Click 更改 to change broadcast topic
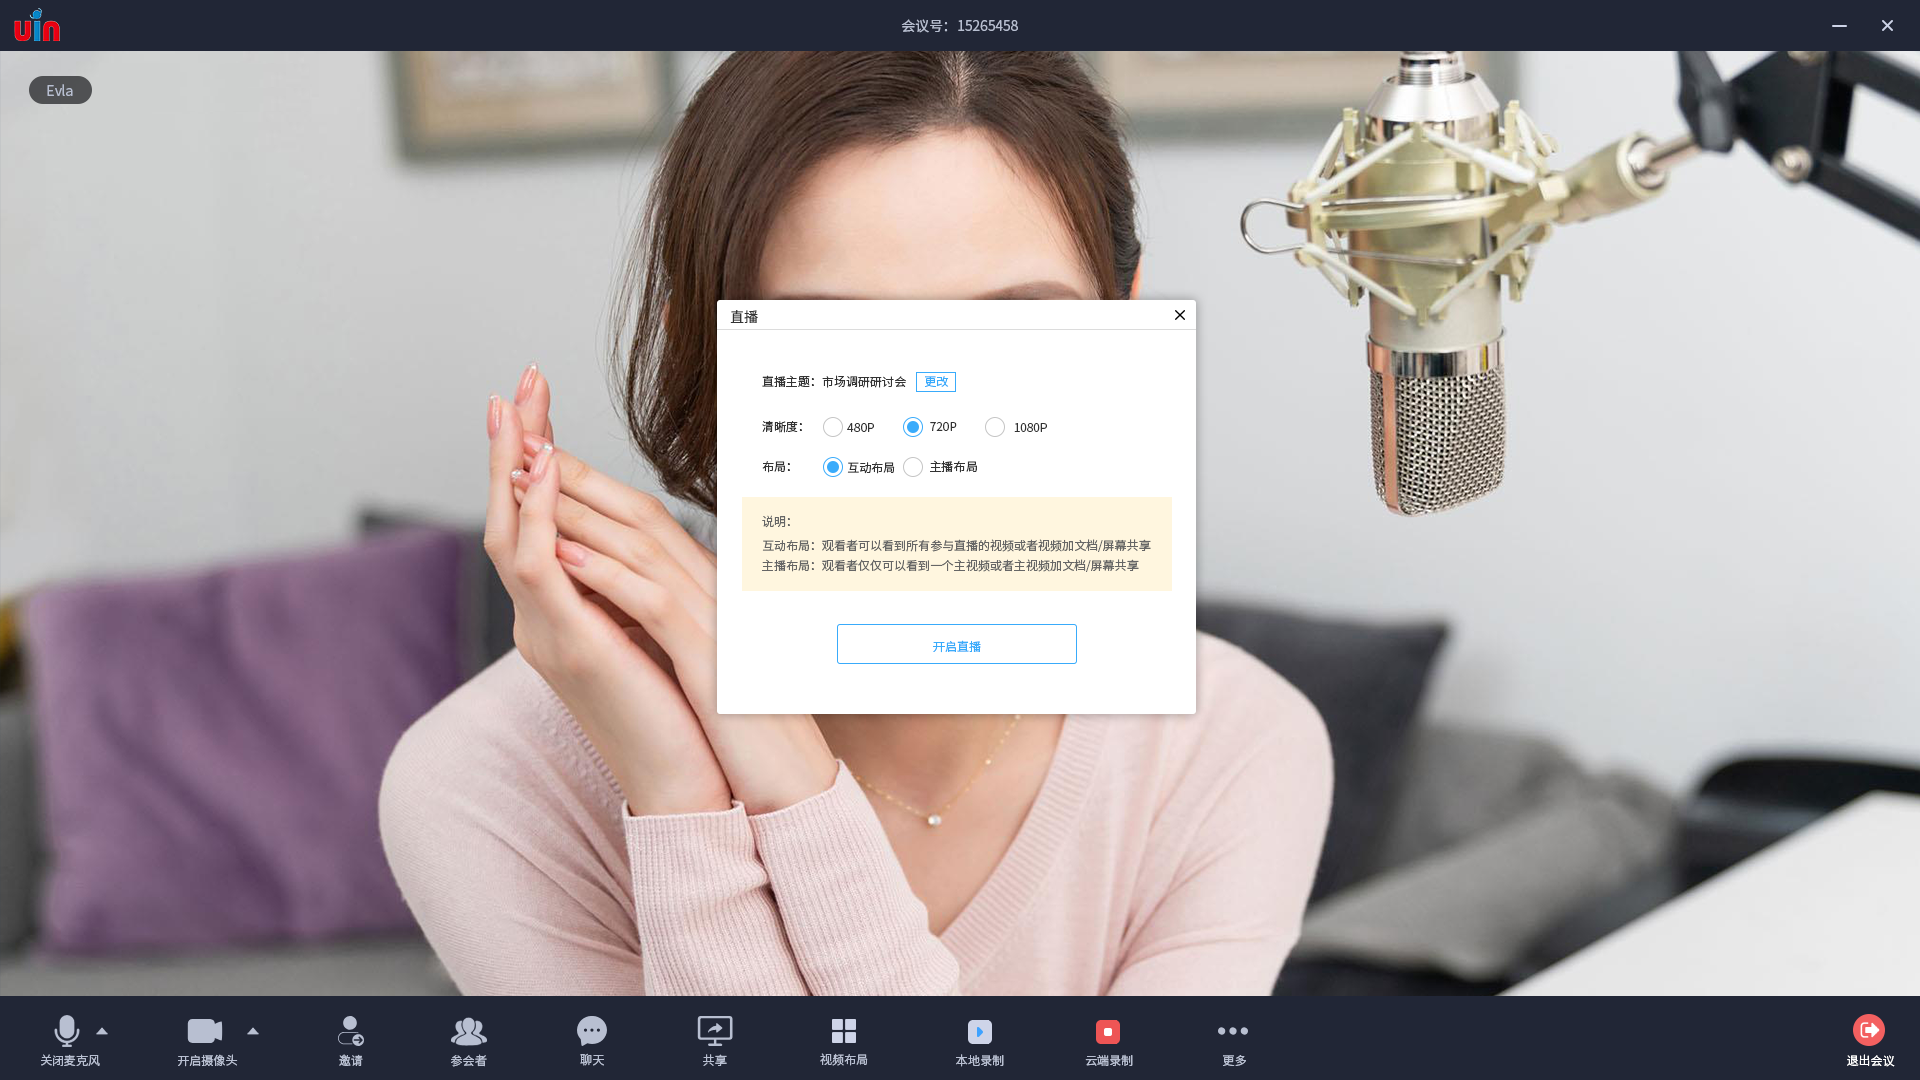Screen dimensions: 1920x1080 935,382
